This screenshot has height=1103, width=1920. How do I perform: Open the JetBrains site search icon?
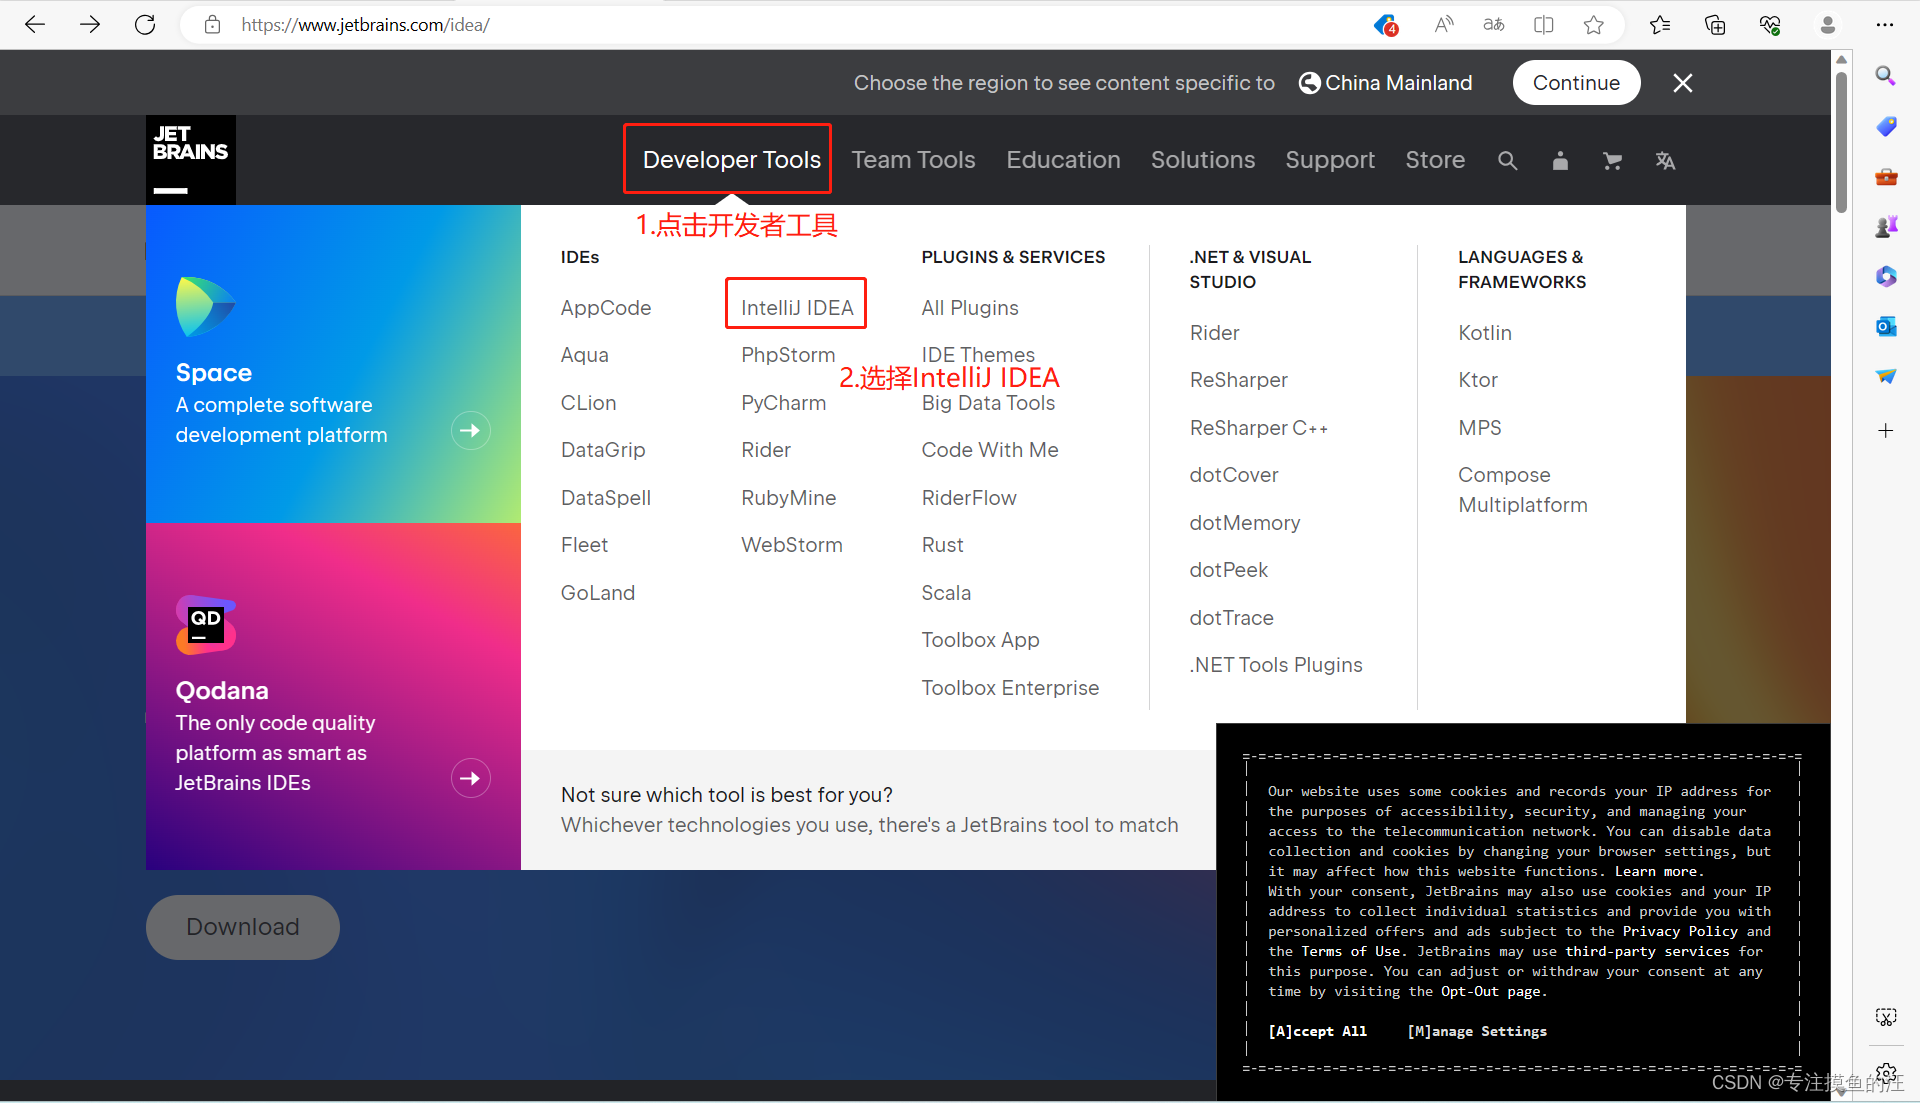[x=1507, y=161]
